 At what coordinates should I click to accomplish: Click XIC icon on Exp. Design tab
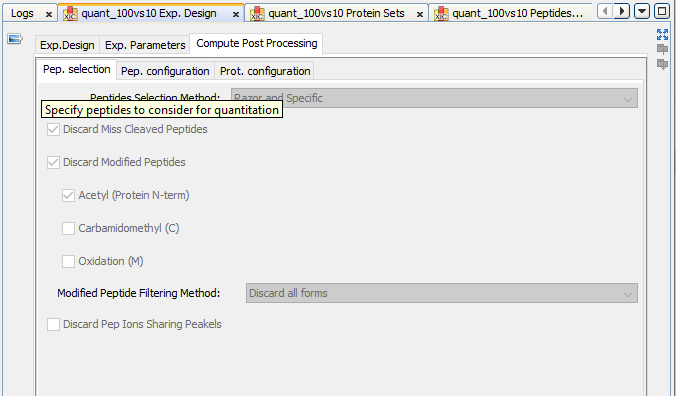70,14
